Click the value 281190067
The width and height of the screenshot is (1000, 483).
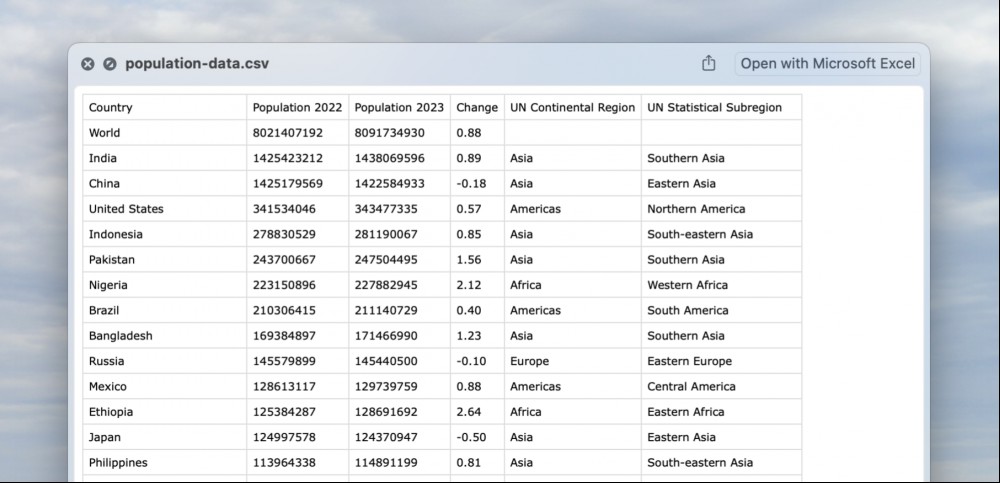click(386, 234)
